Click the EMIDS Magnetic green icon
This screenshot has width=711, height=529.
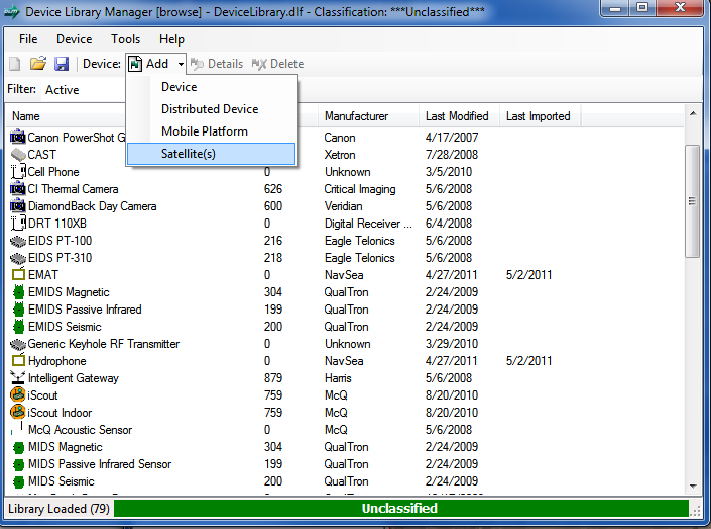coord(18,292)
